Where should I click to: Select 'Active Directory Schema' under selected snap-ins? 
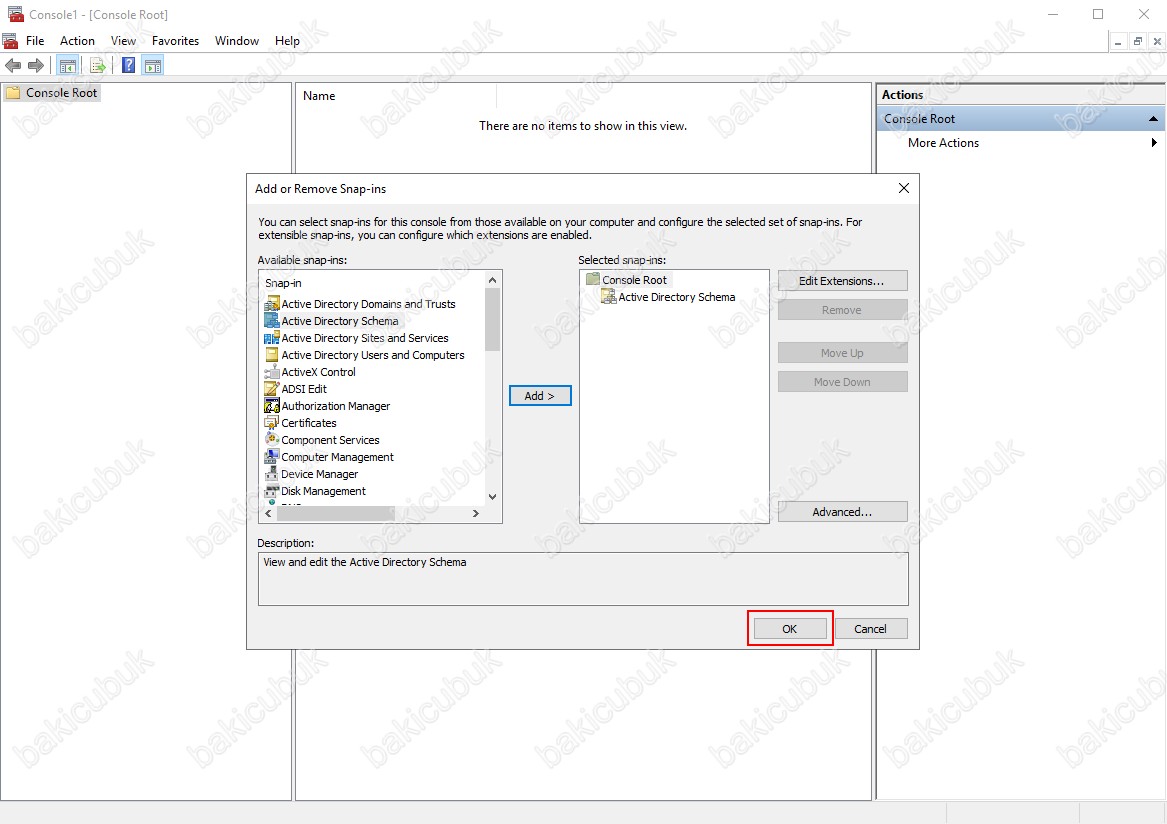(x=677, y=297)
